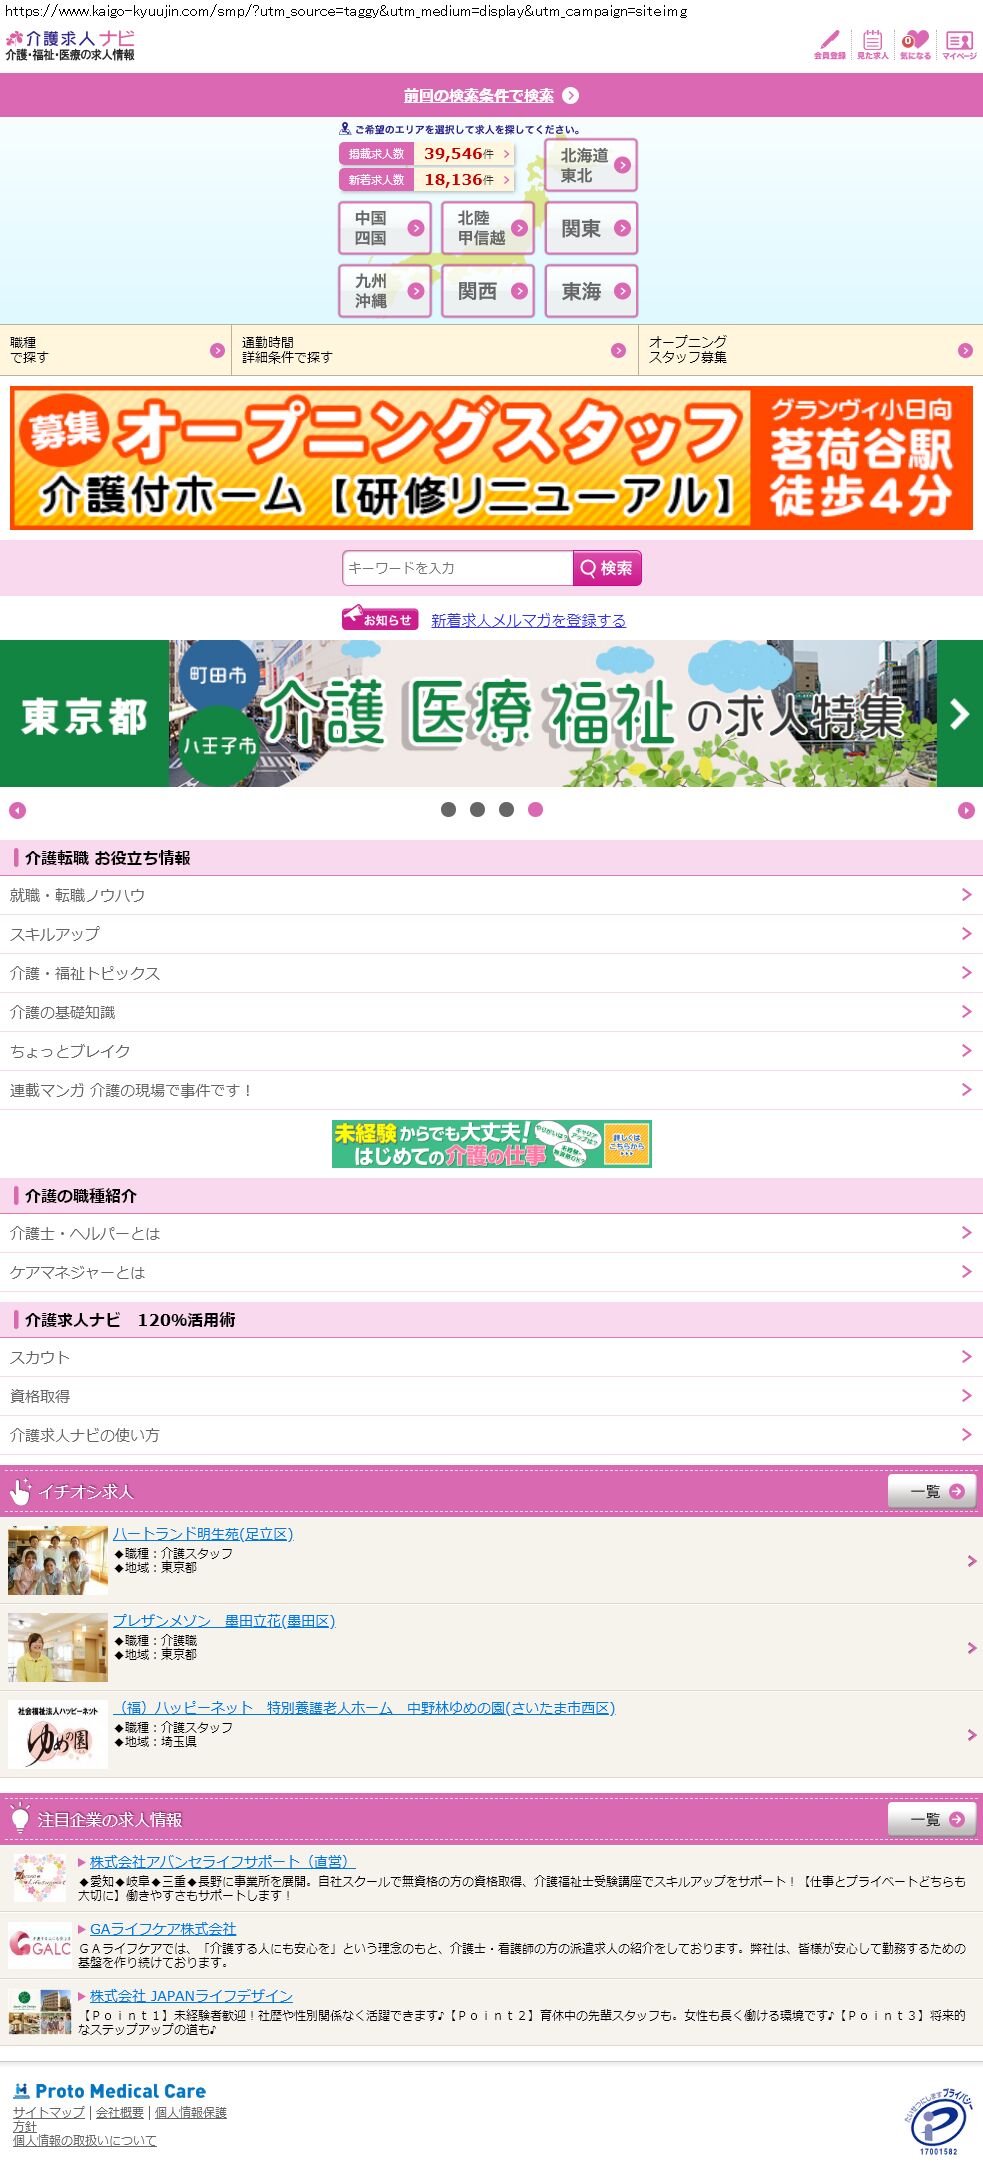The width and height of the screenshot is (983, 2170).
Task: Expand スカウト row
Action: click(491, 1357)
